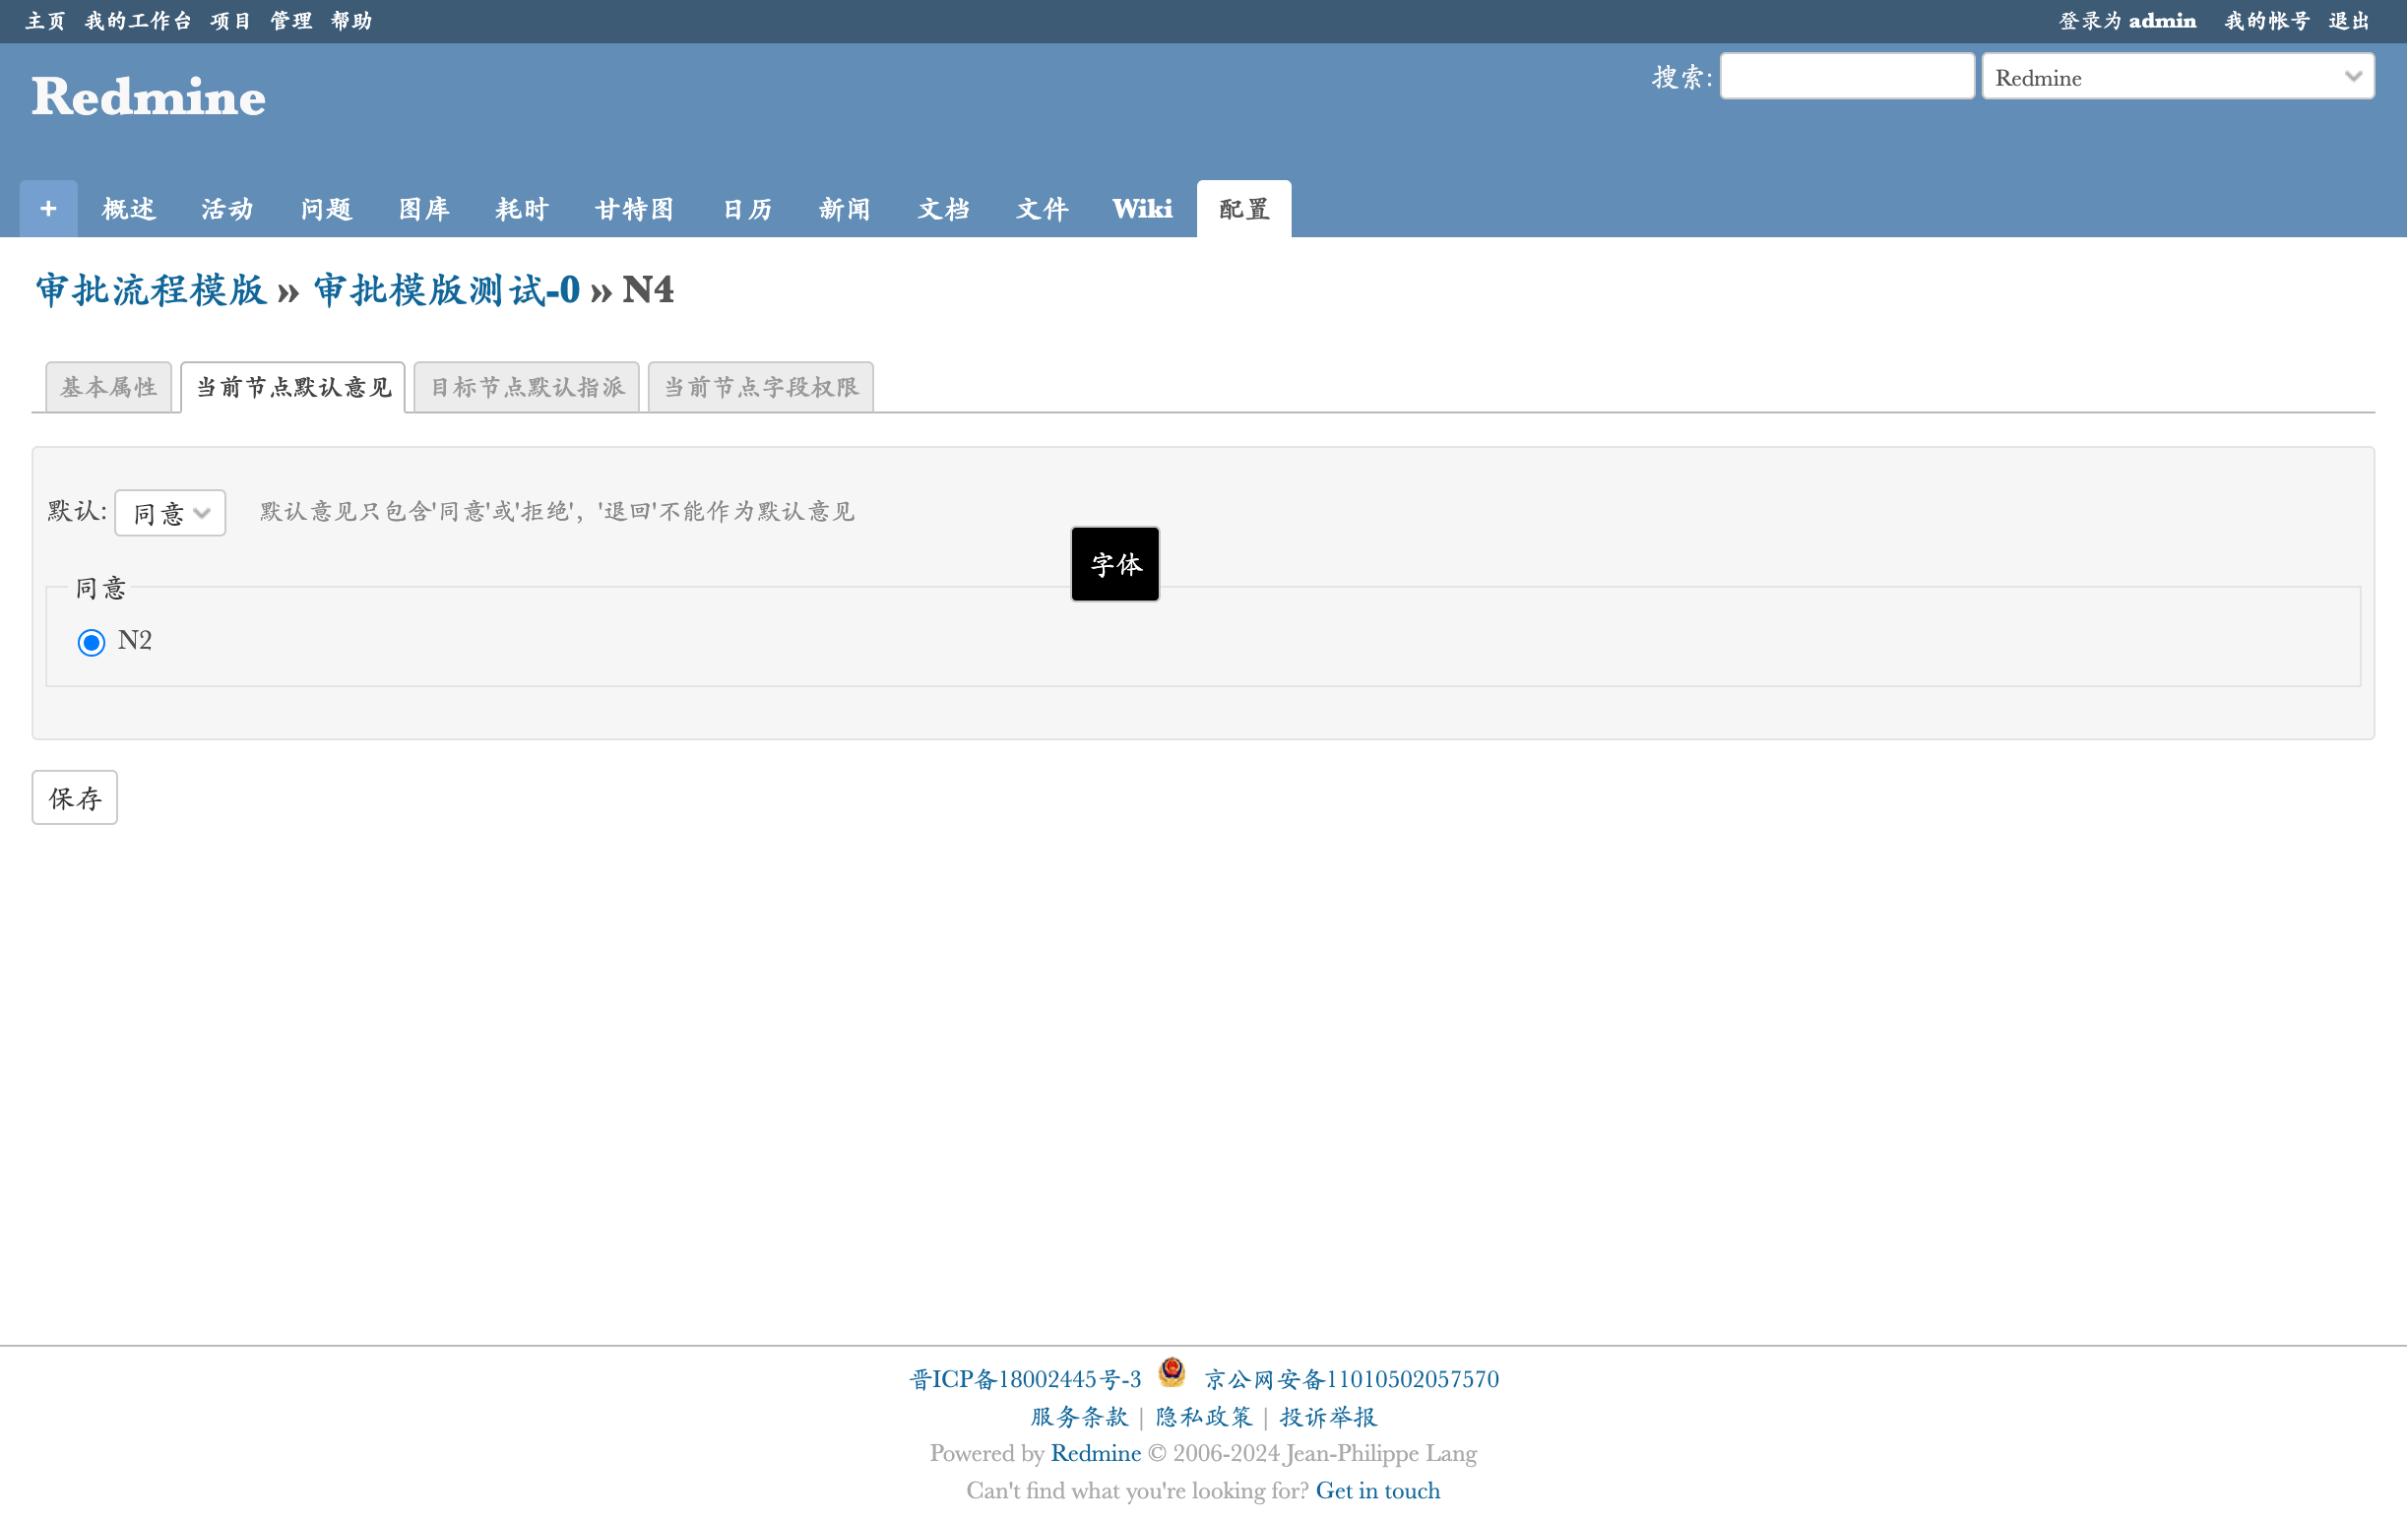Image resolution: width=2408 pixels, height=1520 pixels.
Task: Click inside the 搜索 input field
Action: tap(1846, 77)
